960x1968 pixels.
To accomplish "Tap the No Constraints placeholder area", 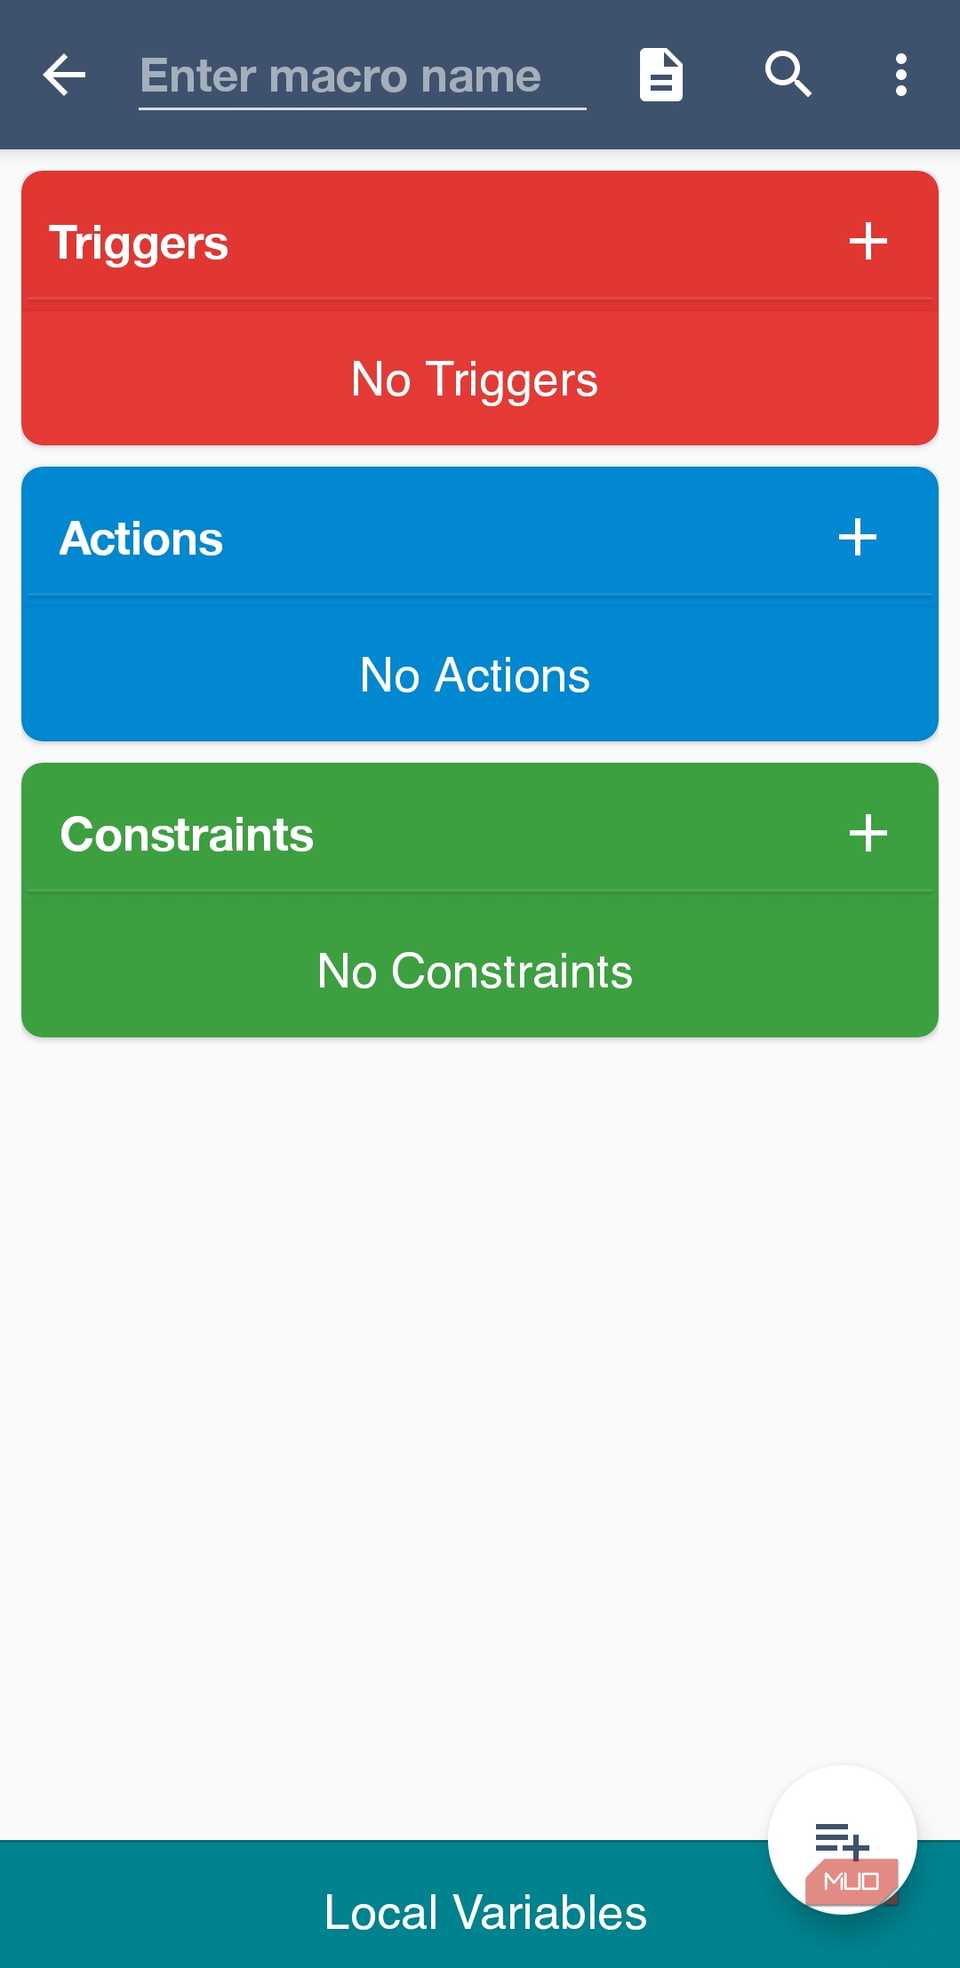I will click(474, 969).
